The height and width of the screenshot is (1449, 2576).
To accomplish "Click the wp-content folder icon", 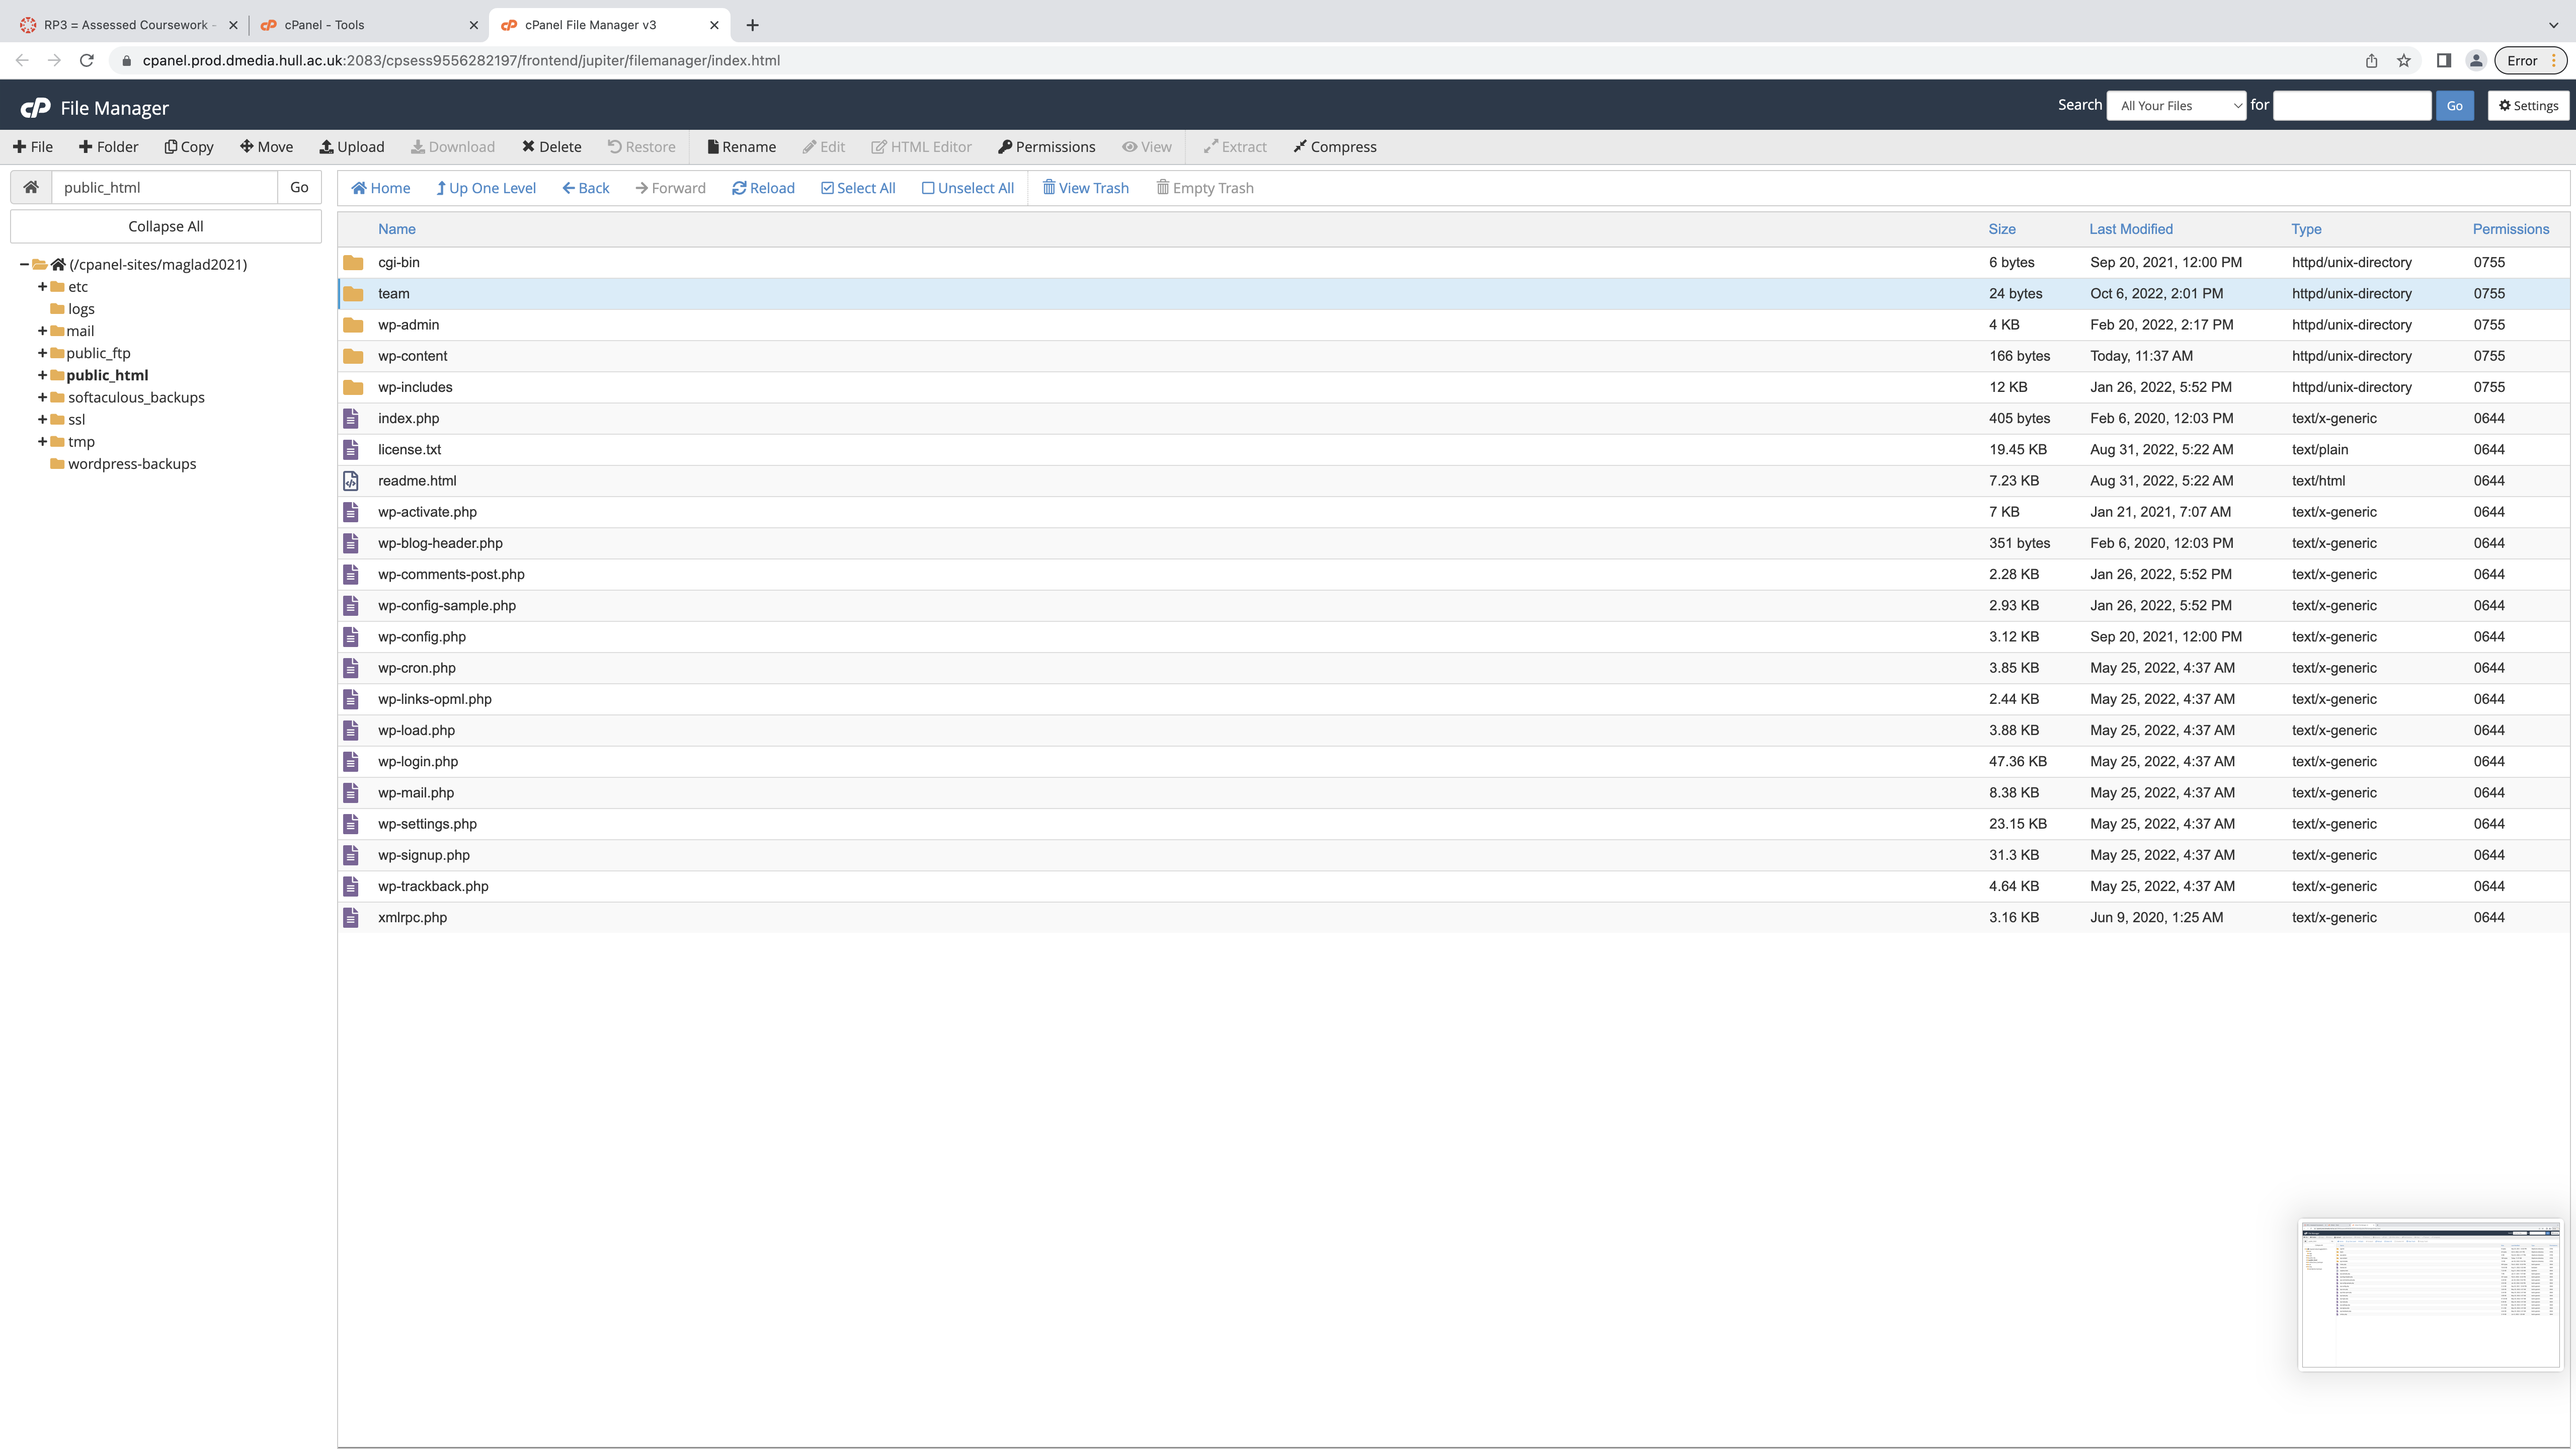I will point(353,356).
